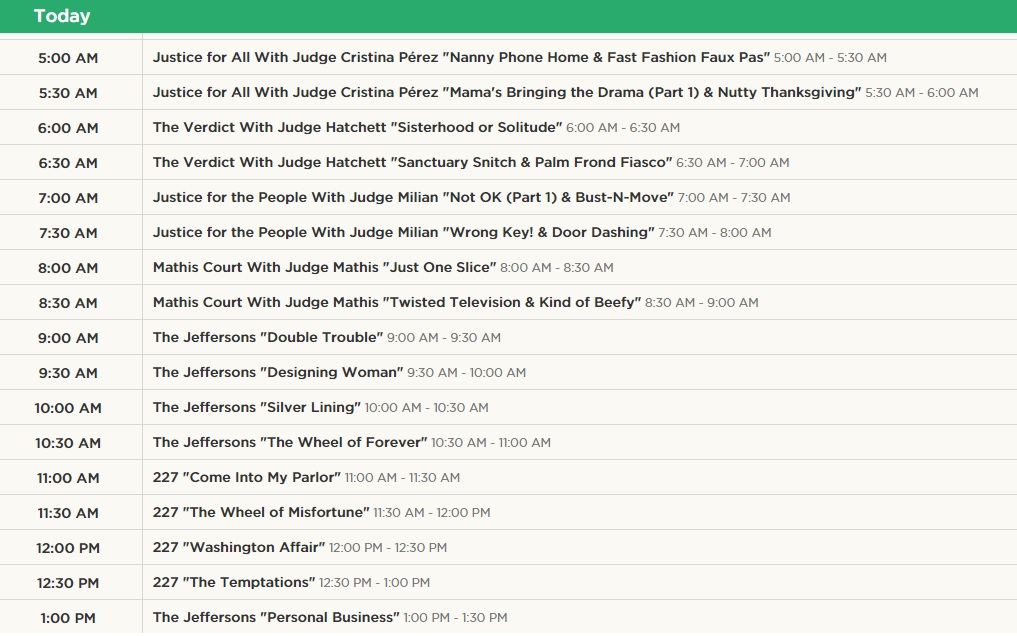Select the 11:00 AM time slot label
Viewport: 1017px width, 636px height.
coord(68,478)
